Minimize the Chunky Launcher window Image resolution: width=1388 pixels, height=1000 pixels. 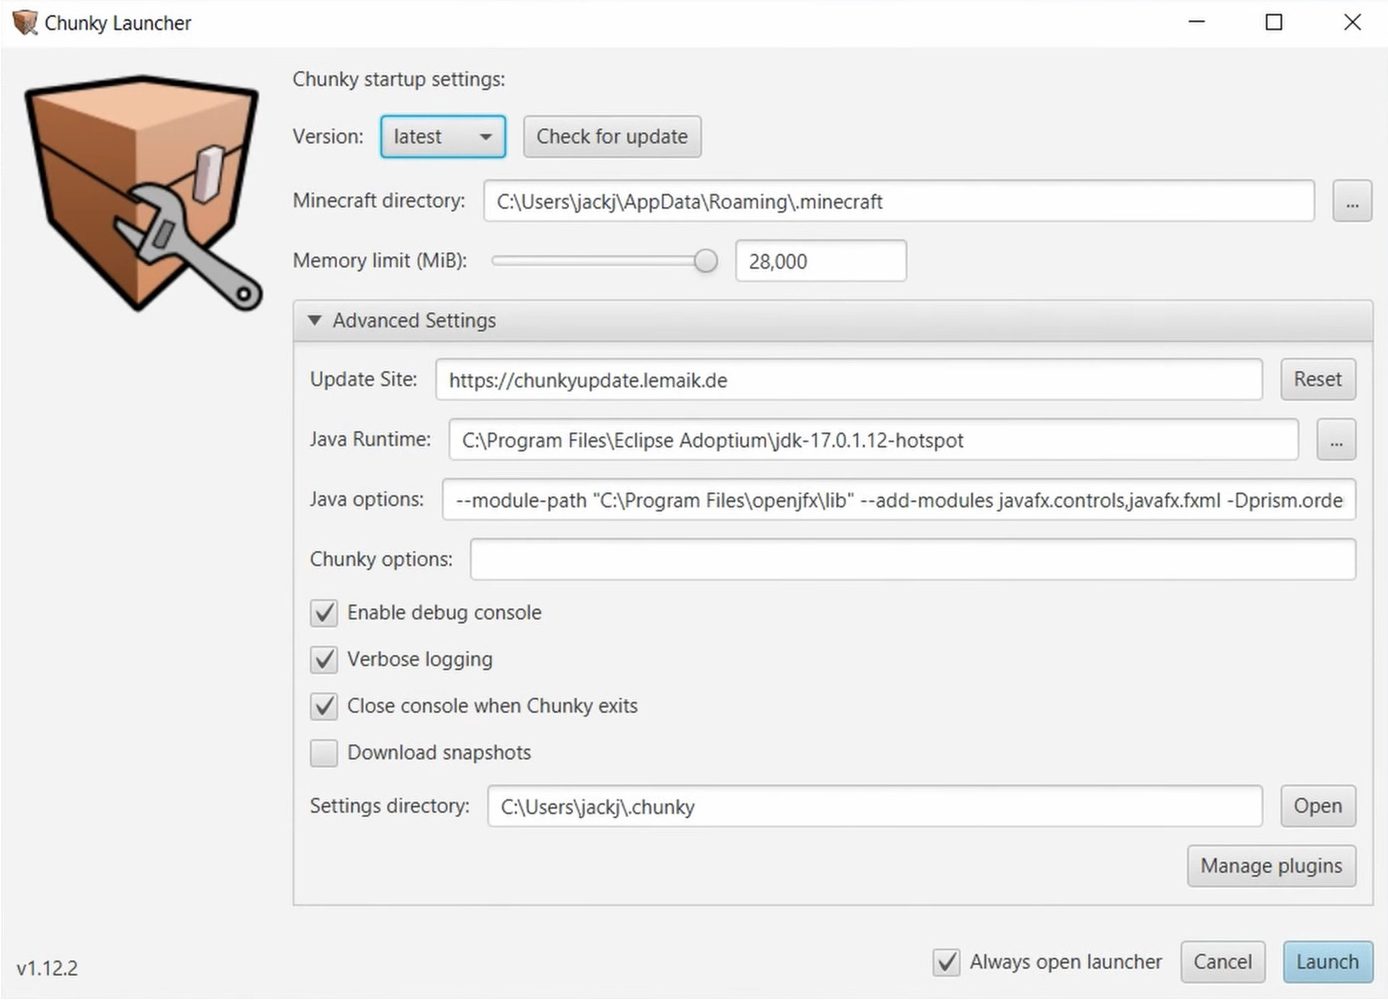1196,22
